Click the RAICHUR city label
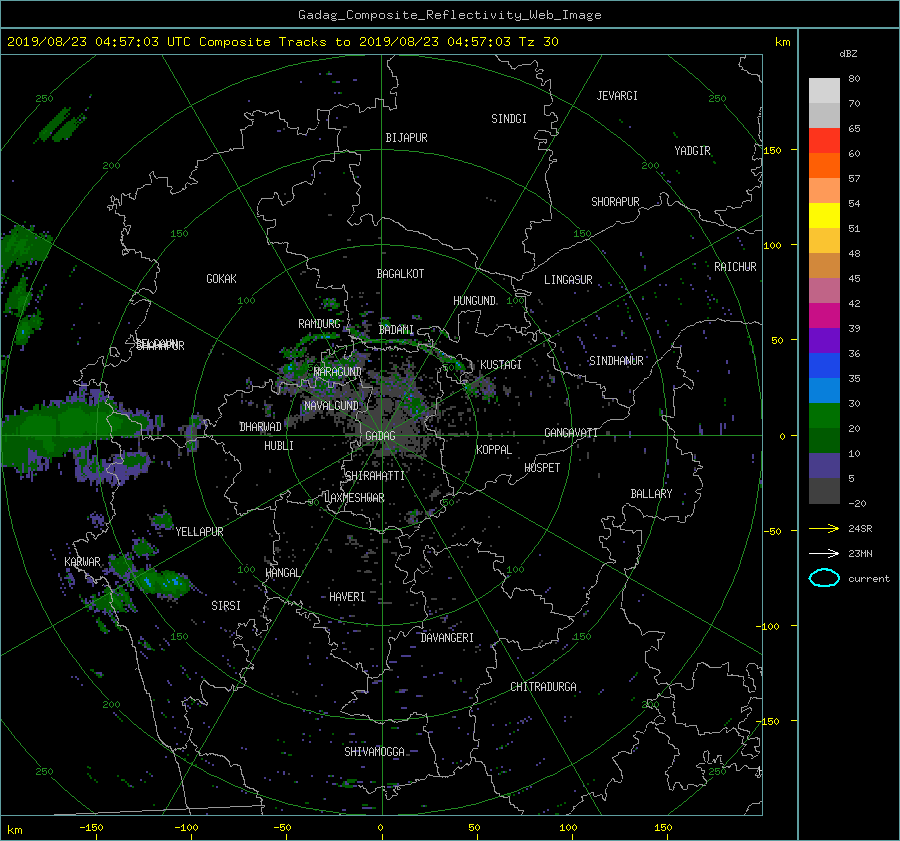This screenshot has height=841, width=900. click(x=735, y=267)
